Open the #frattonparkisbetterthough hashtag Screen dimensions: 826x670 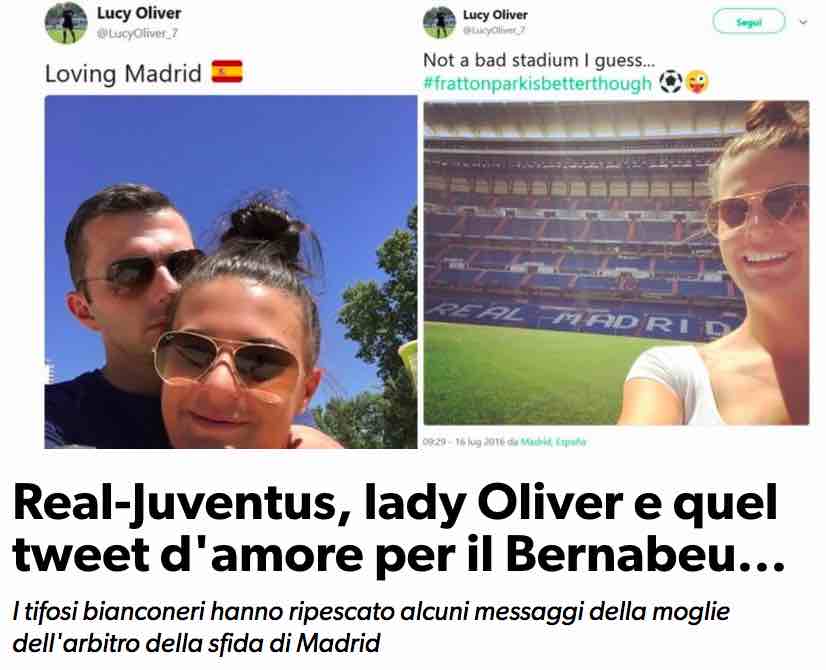click(537, 83)
